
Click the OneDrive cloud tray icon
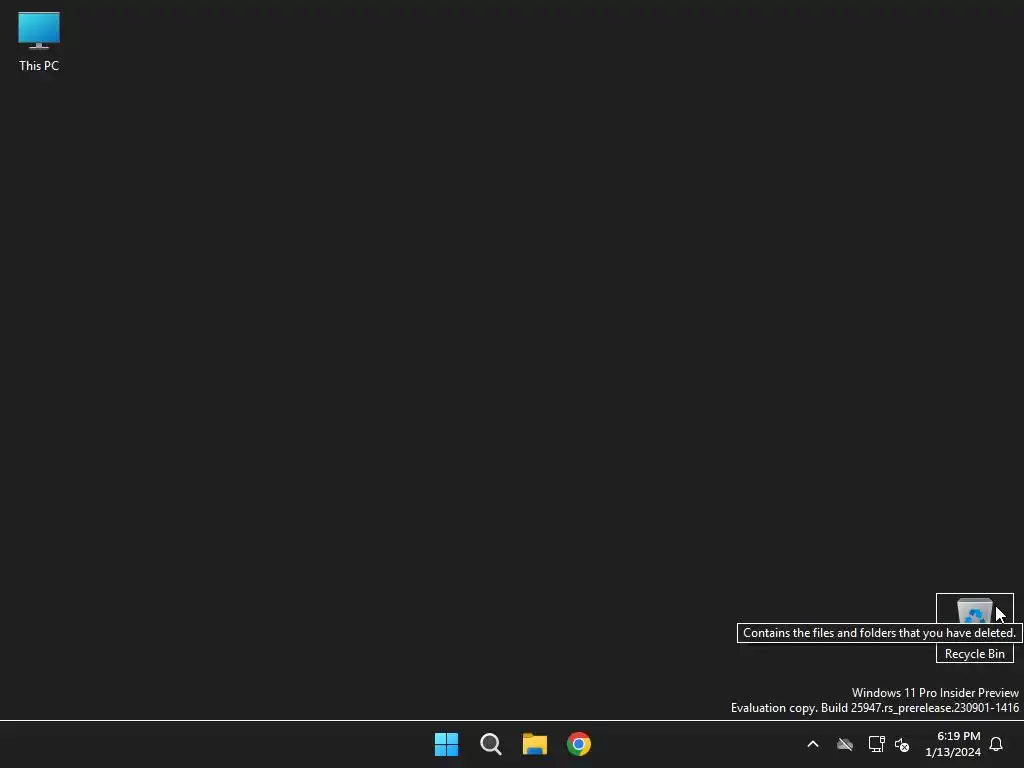coord(845,744)
